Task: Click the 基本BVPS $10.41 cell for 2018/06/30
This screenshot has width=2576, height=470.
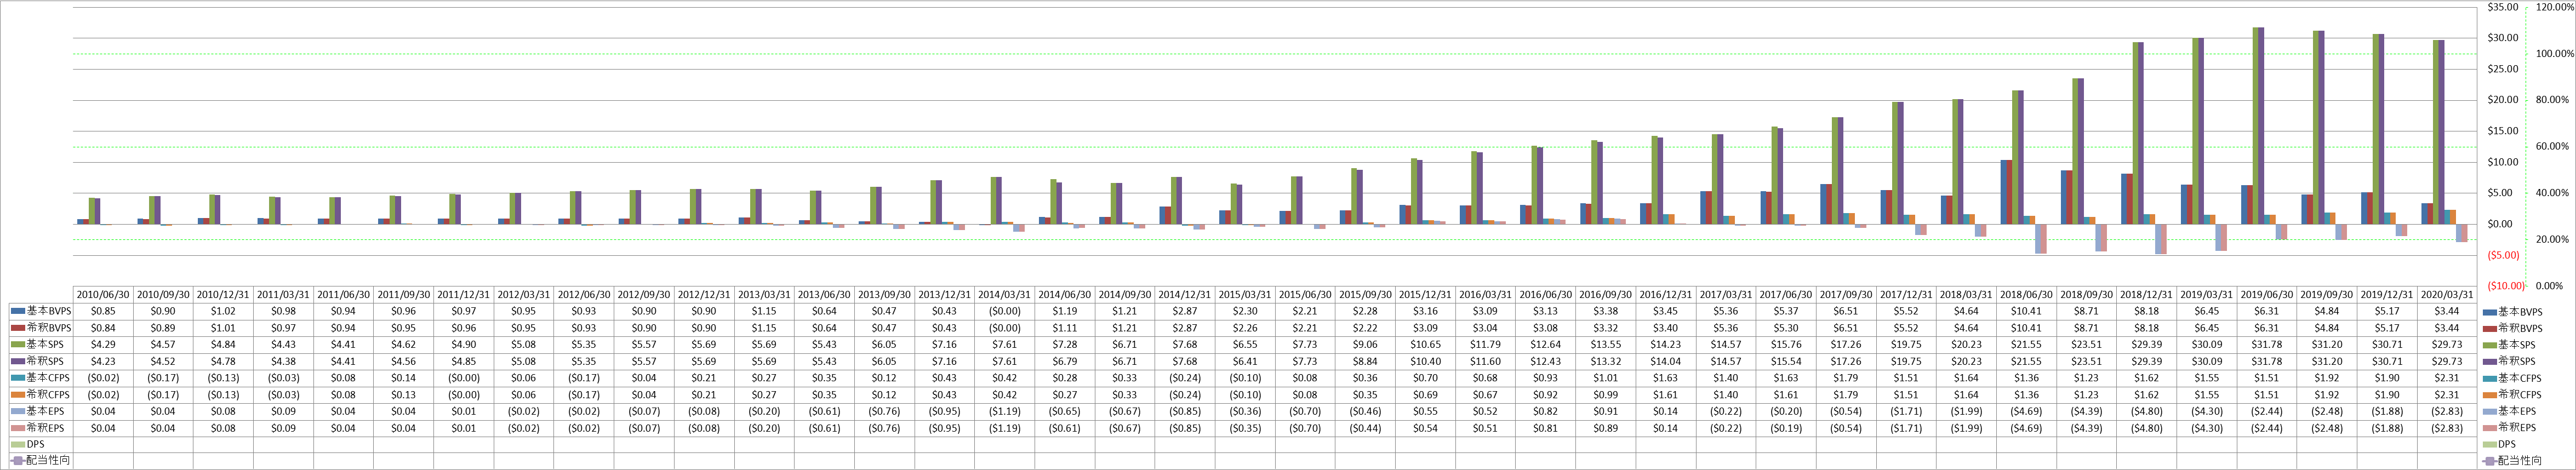Action: pyautogui.click(x=2026, y=311)
